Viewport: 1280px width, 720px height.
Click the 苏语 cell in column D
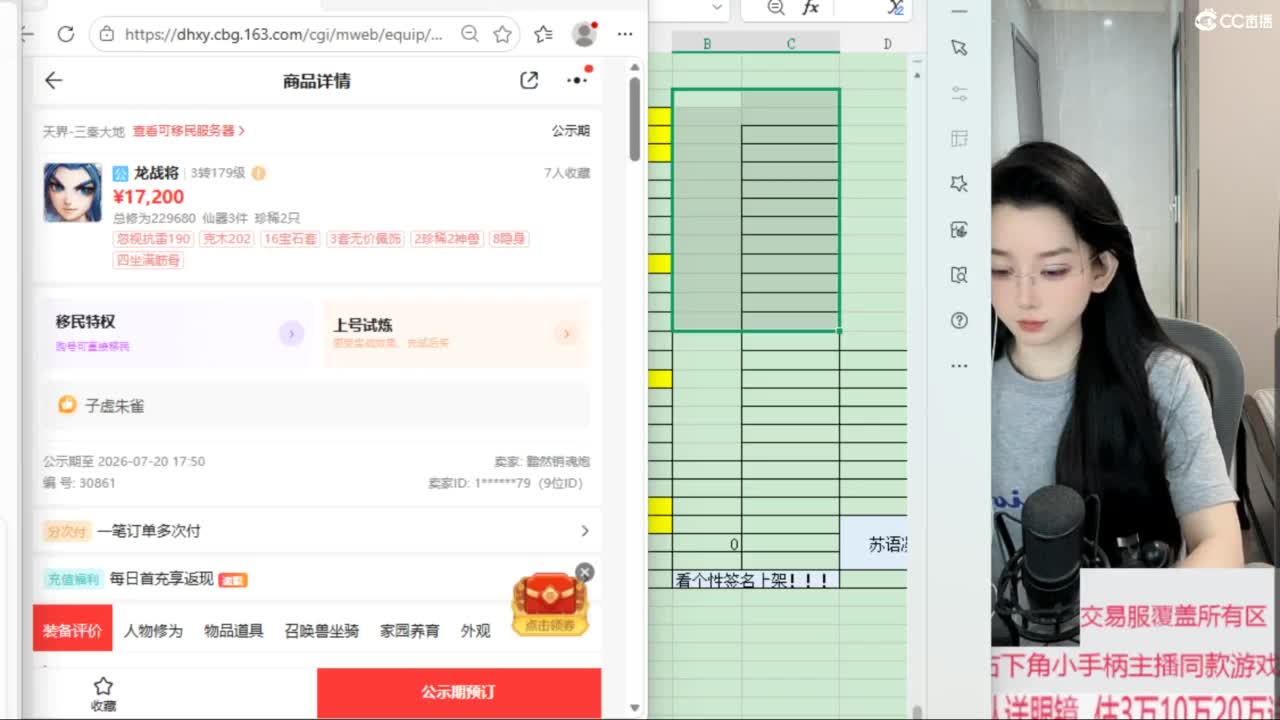pyautogui.click(x=874, y=544)
